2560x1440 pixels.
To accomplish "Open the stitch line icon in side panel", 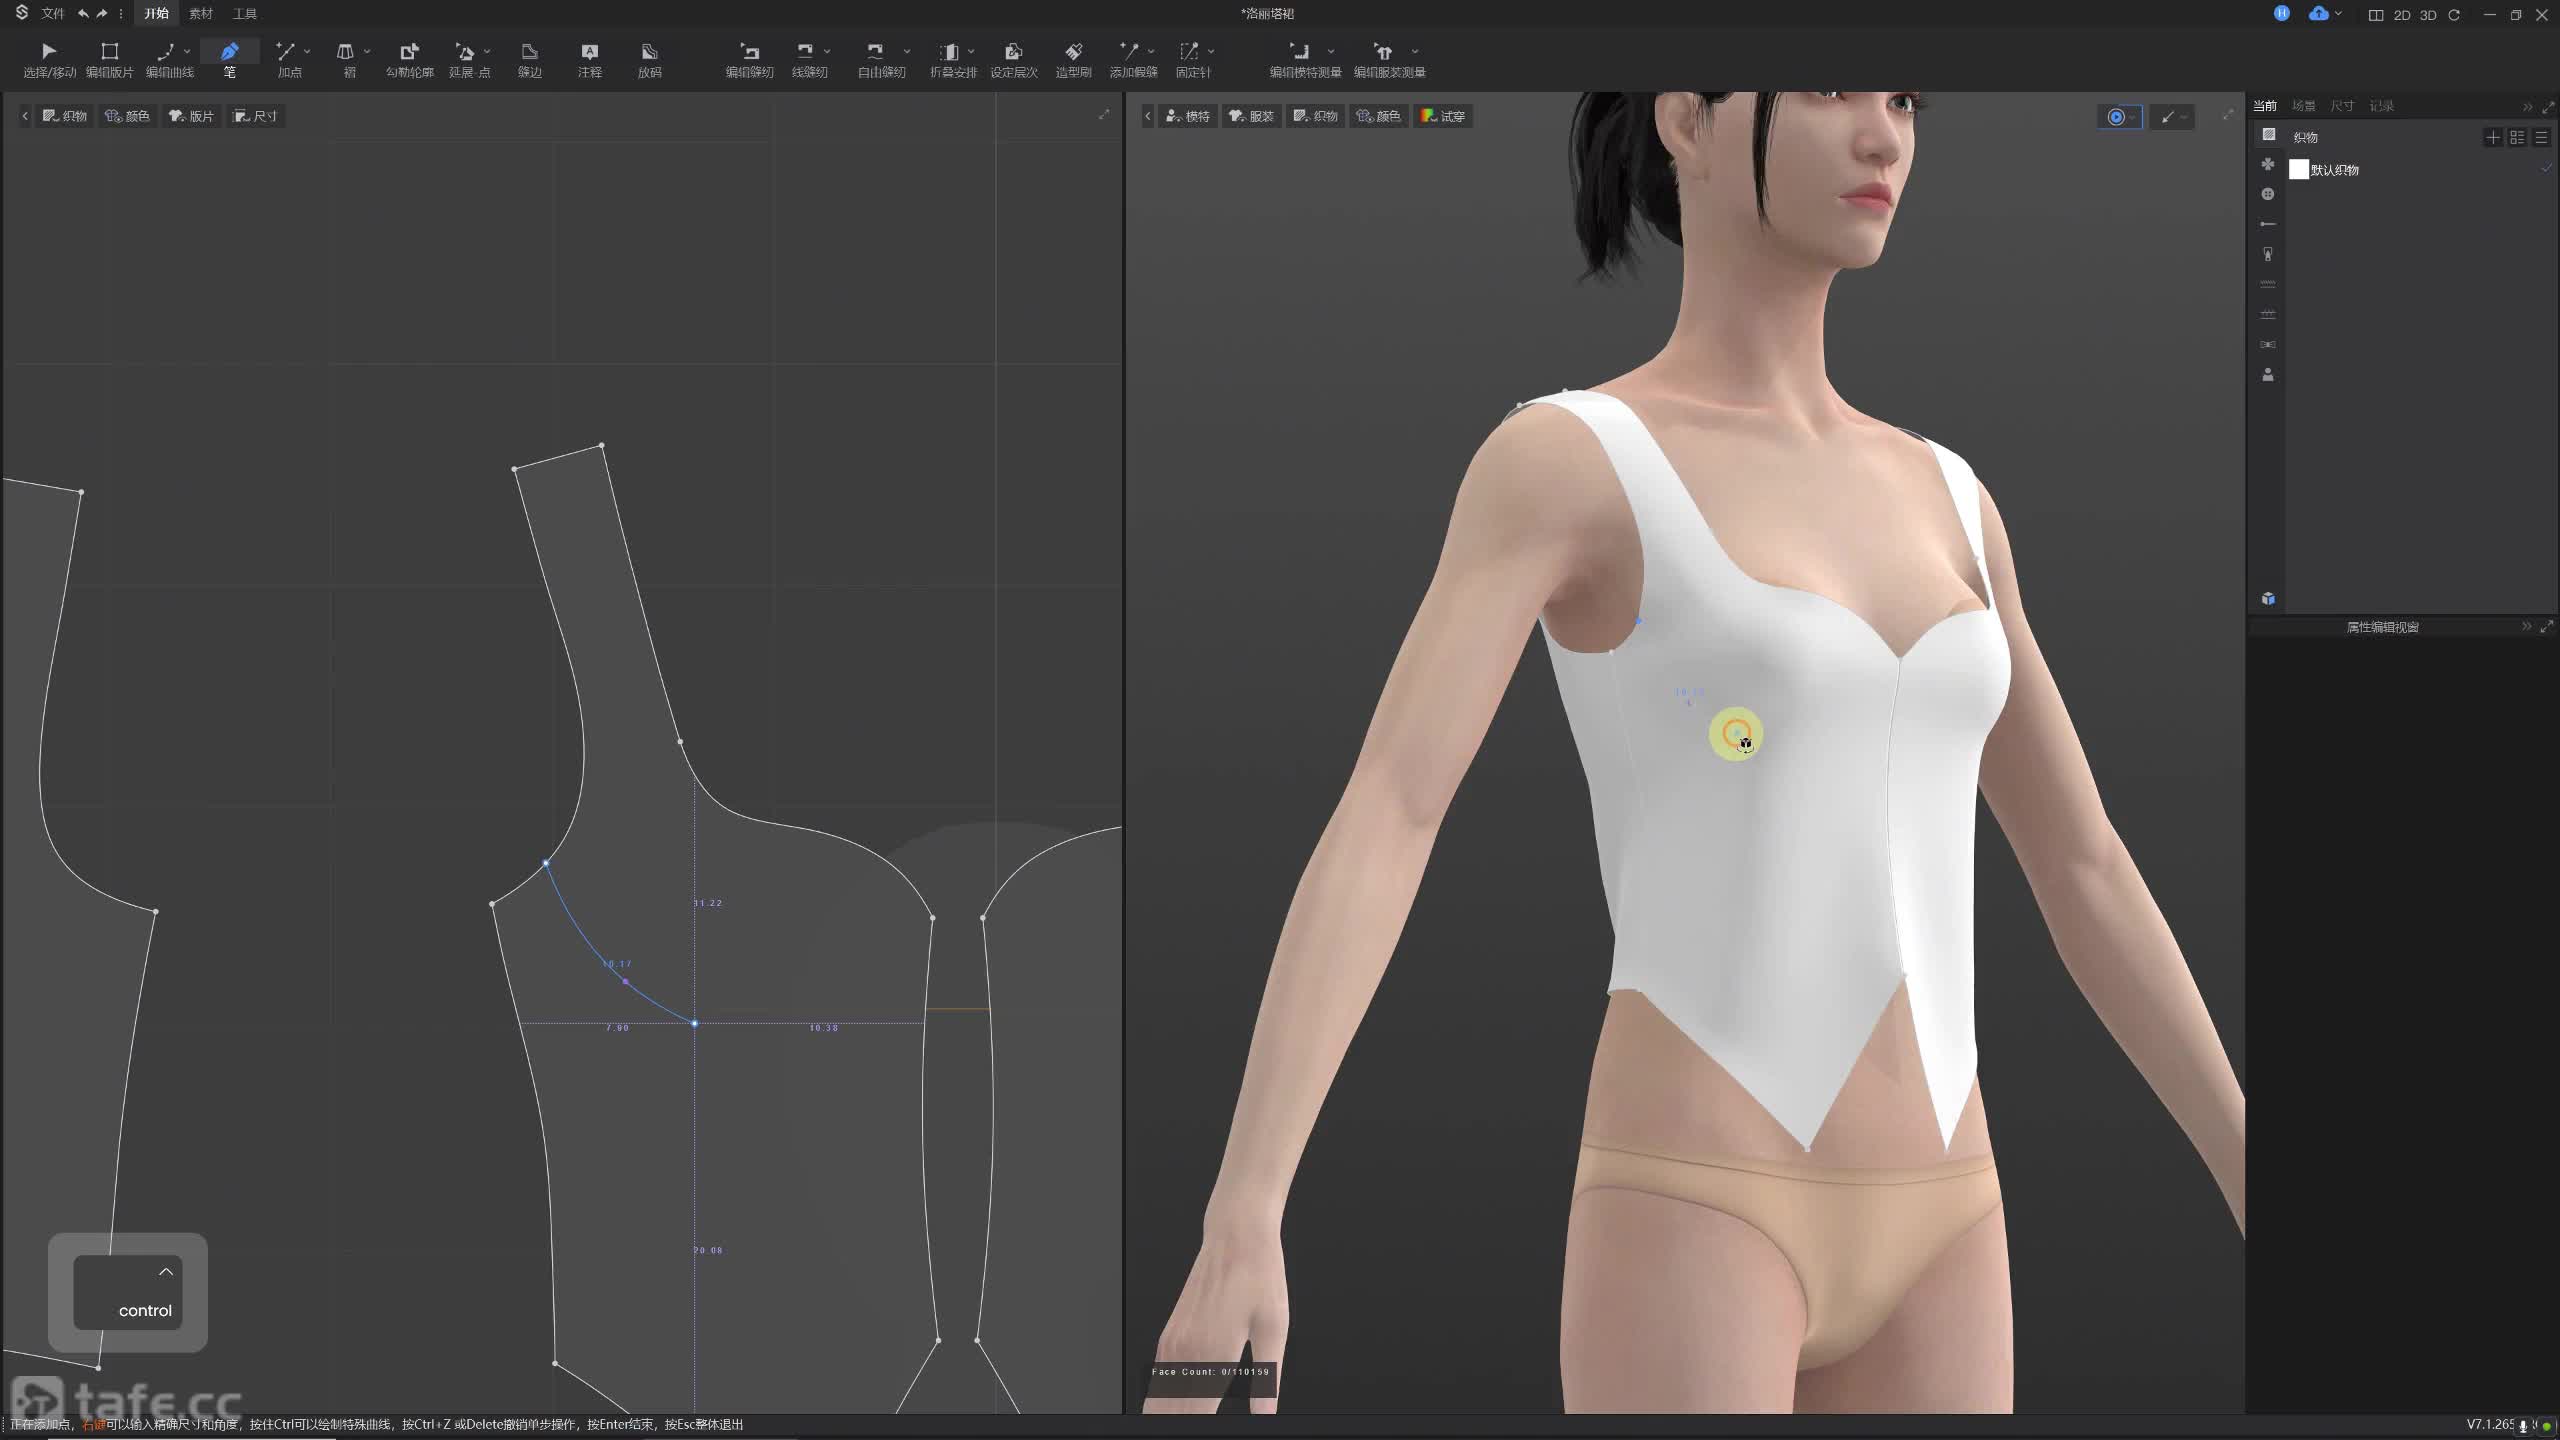I will click(x=2268, y=284).
